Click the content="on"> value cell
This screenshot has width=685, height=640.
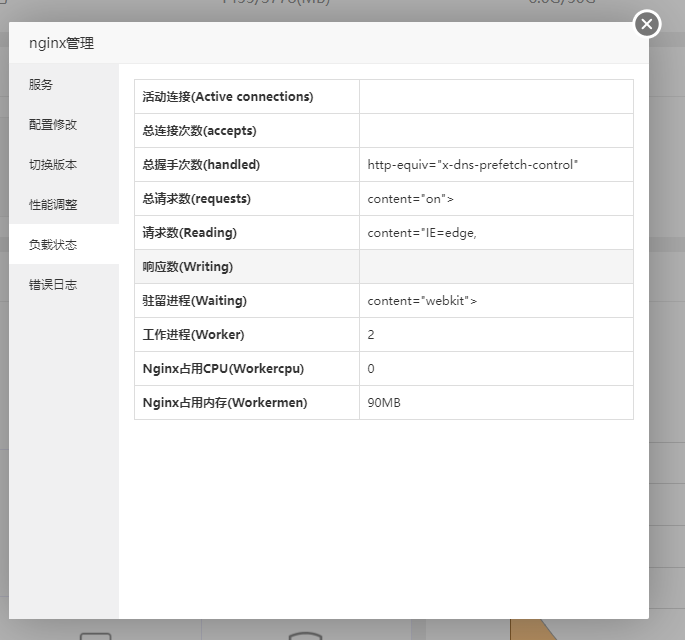pos(496,199)
